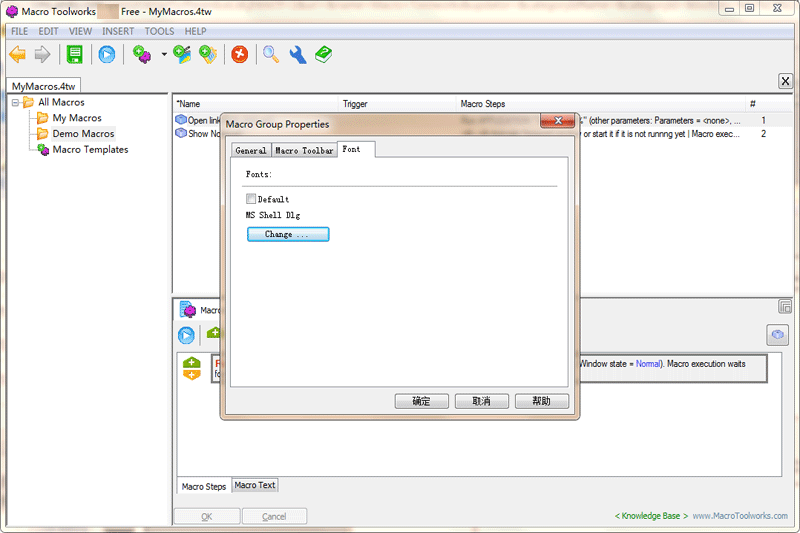This screenshot has width=800, height=533.
Task: Switch to Macro Toolbar tab in dialog
Action: click(304, 150)
